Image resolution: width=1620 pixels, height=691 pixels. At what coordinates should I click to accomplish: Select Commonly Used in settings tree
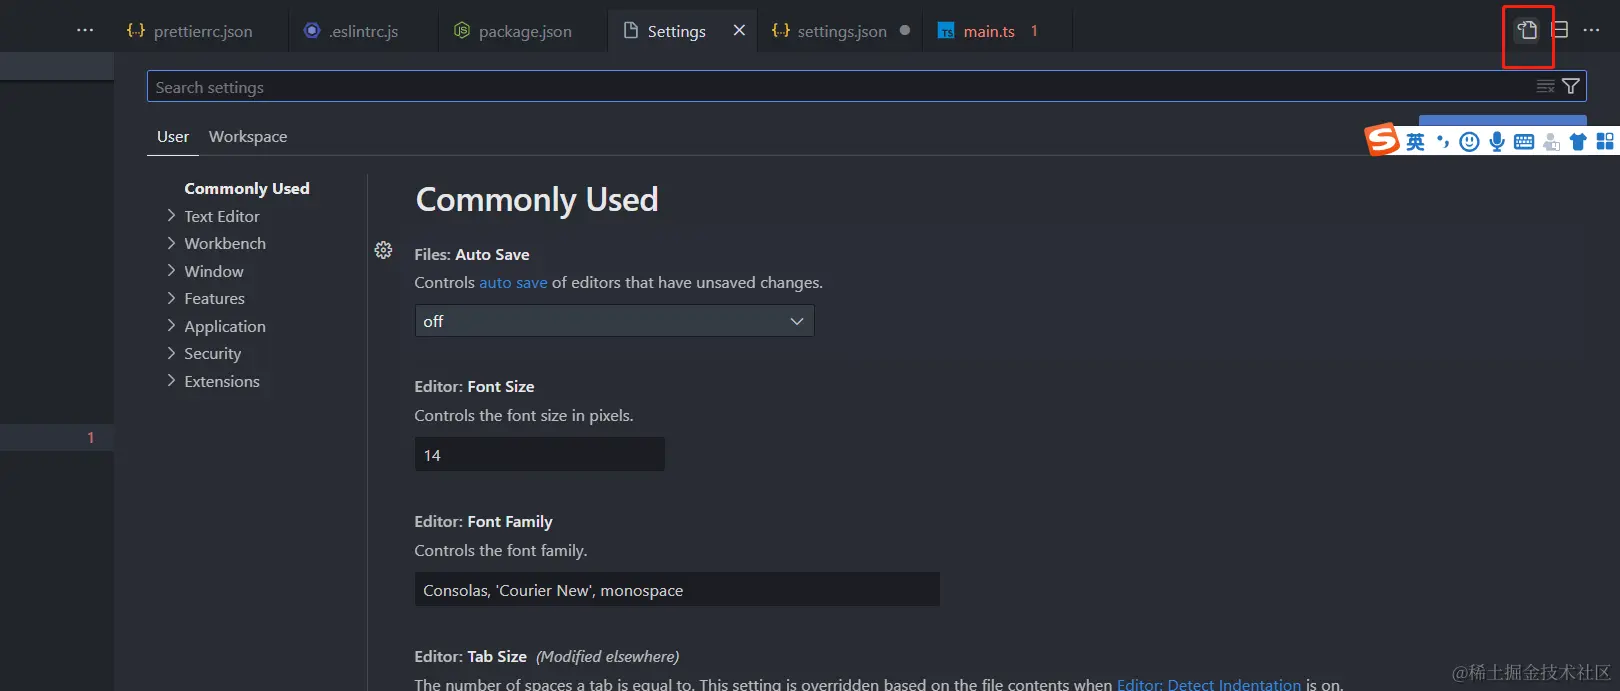(247, 188)
